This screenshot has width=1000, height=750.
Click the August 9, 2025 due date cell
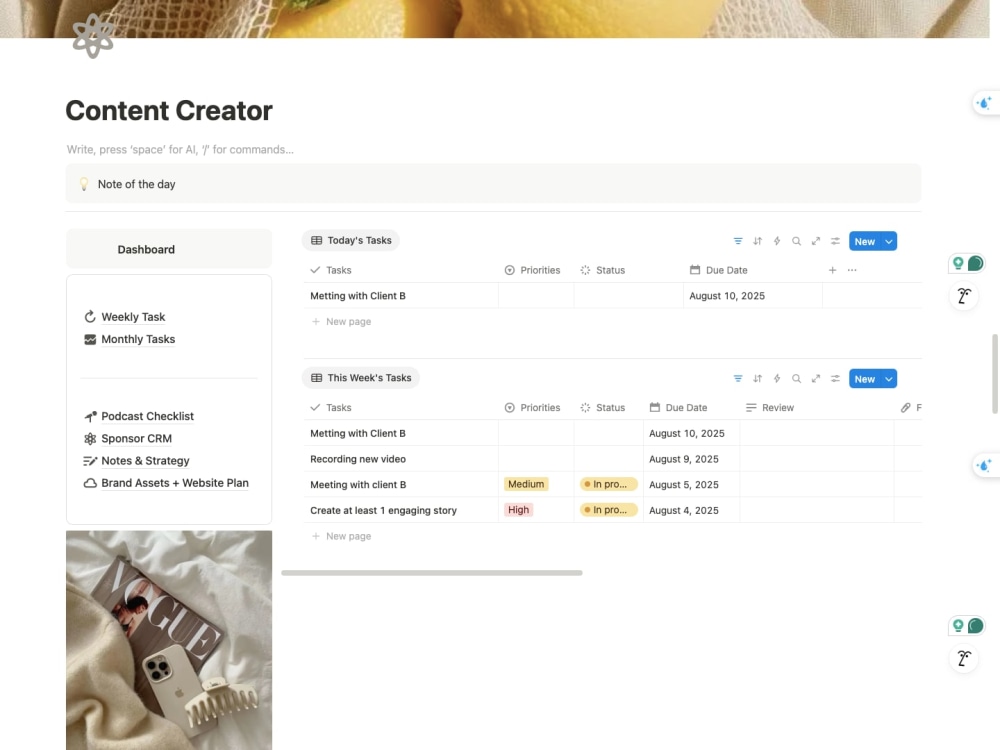691,459
